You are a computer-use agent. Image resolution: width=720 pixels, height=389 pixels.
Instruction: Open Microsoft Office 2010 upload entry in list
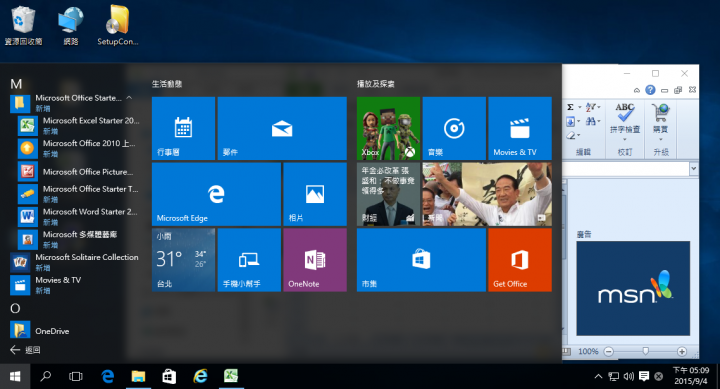click(x=78, y=148)
